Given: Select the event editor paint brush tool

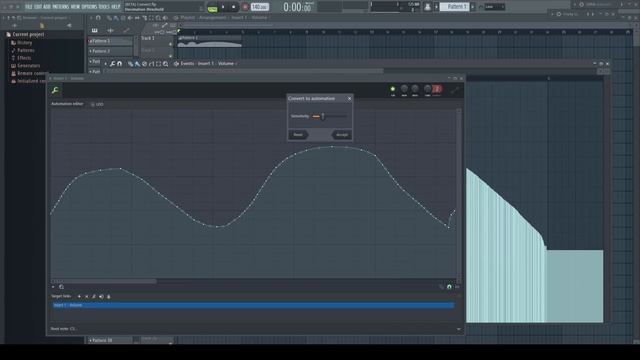Looking at the screenshot, I should (137, 64).
